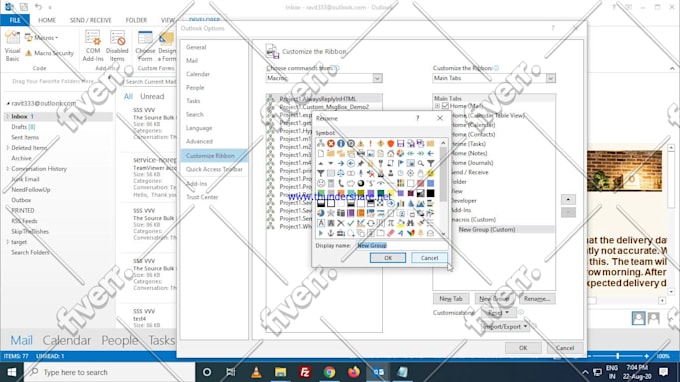Choose the org chart symbol
This screenshot has width=680, height=382.
(x=321, y=144)
